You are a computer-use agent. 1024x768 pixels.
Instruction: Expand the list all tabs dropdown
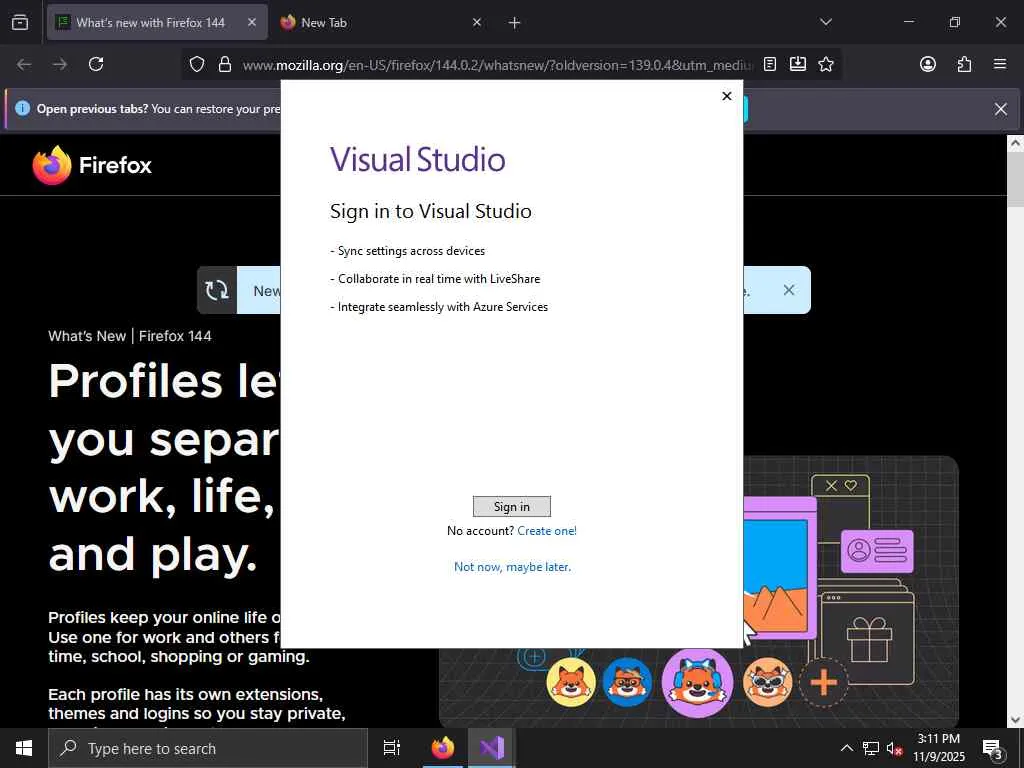click(825, 22)
